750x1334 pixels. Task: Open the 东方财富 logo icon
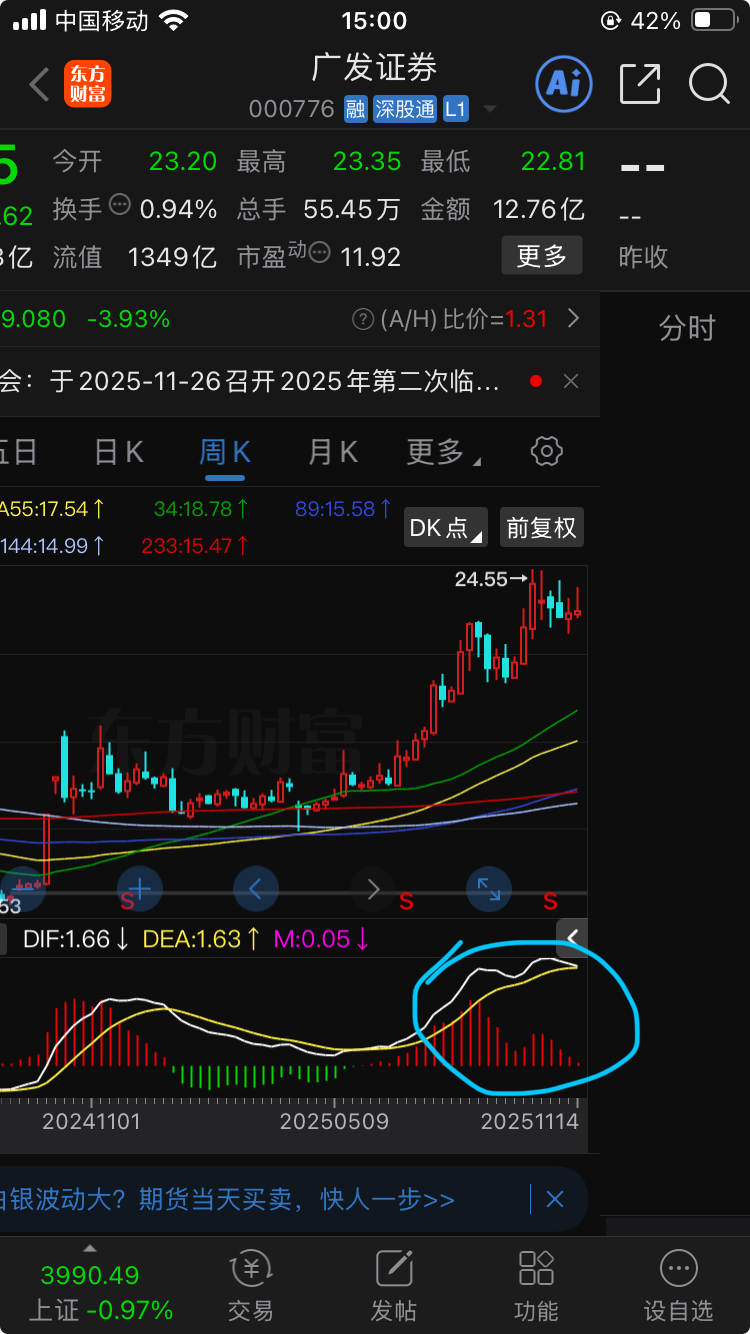coord(88,84)
